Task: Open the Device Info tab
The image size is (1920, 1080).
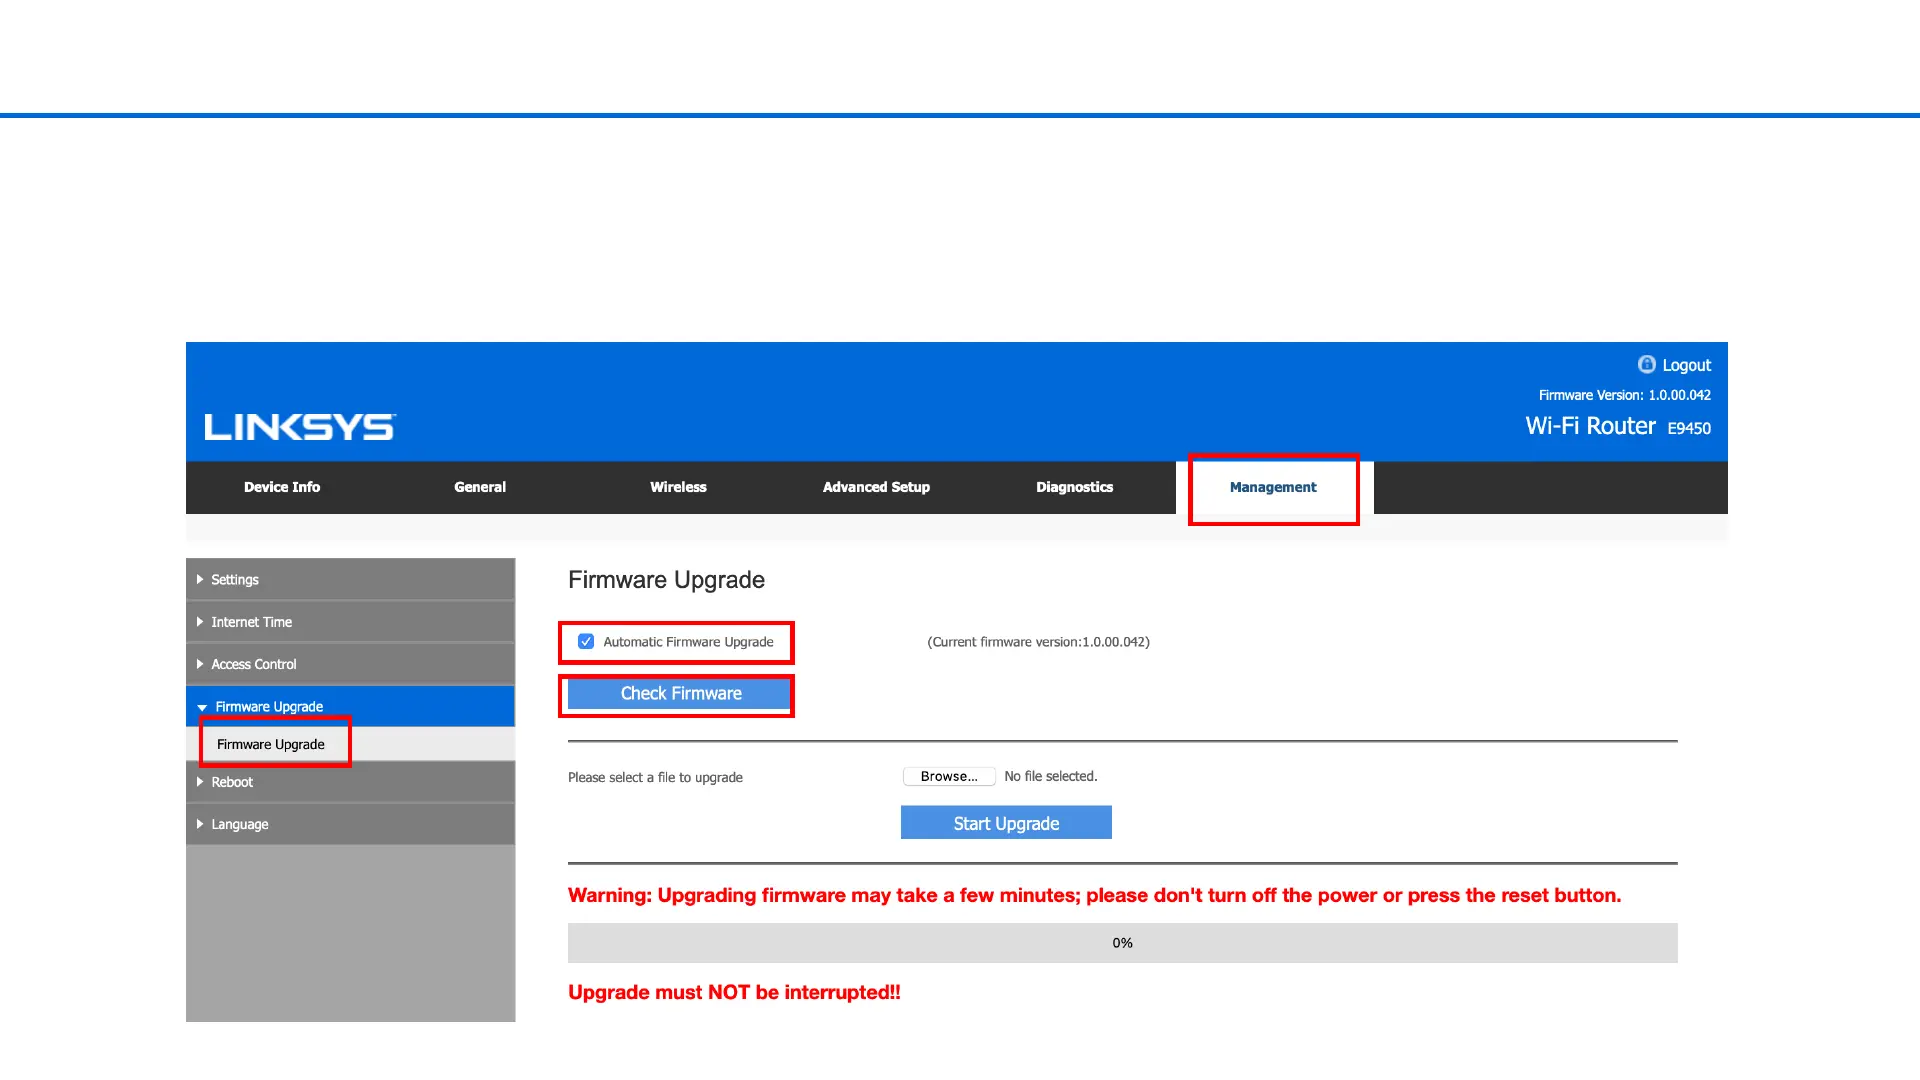Action: coord(282,487)
